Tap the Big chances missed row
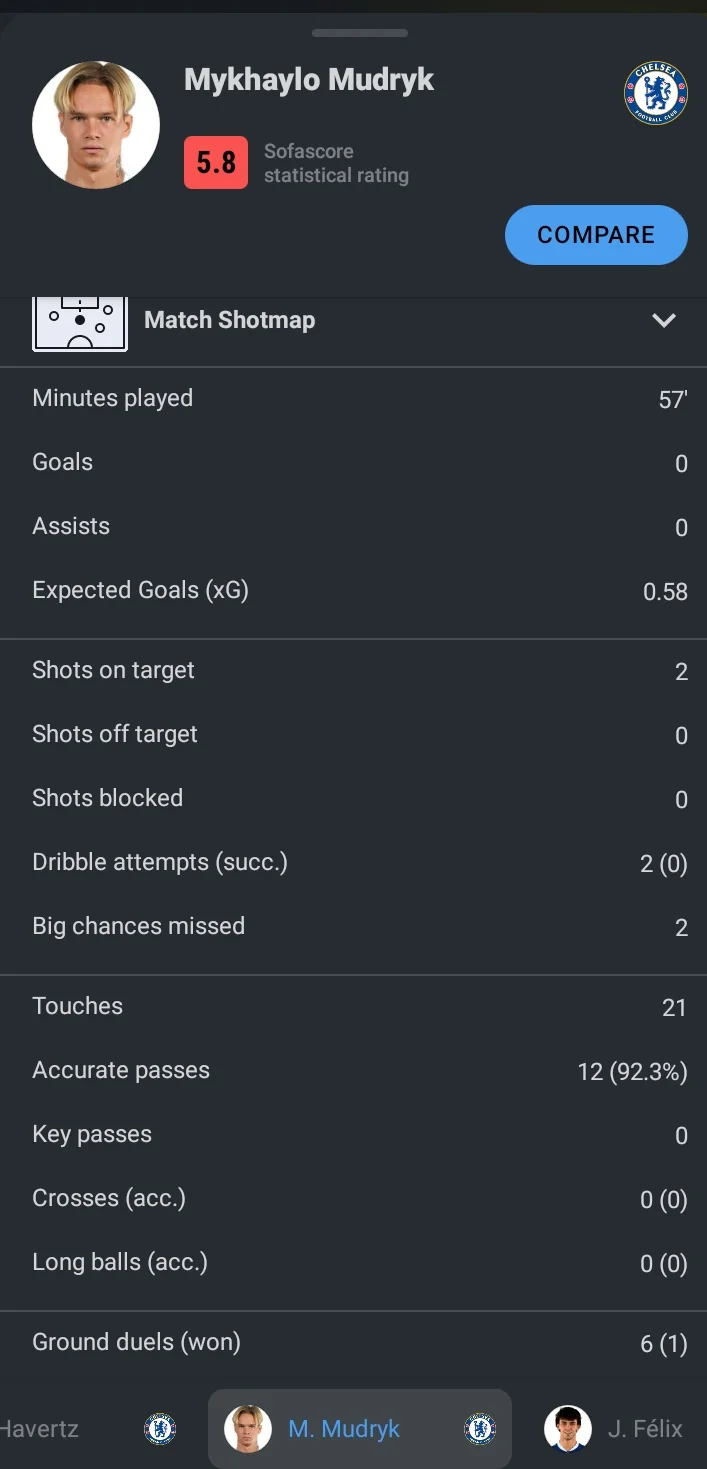707x1469 pixels. point(353,927)
